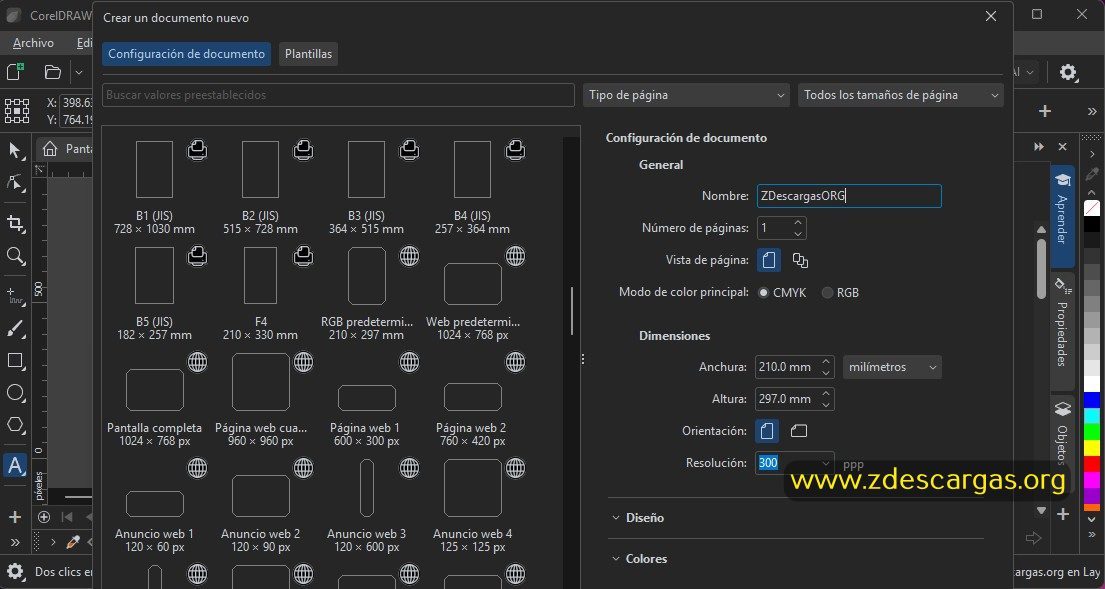Open the options gear in the toolbar
This screenshot has height=589, width=1105.
(1068, 72)
